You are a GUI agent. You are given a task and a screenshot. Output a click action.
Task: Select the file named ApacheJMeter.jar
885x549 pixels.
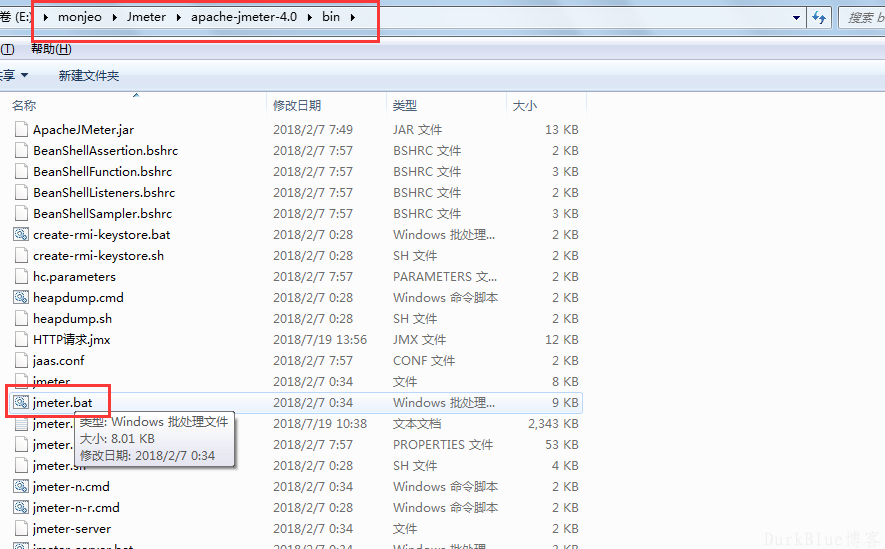pyautogui.click(x=84, y=130)
